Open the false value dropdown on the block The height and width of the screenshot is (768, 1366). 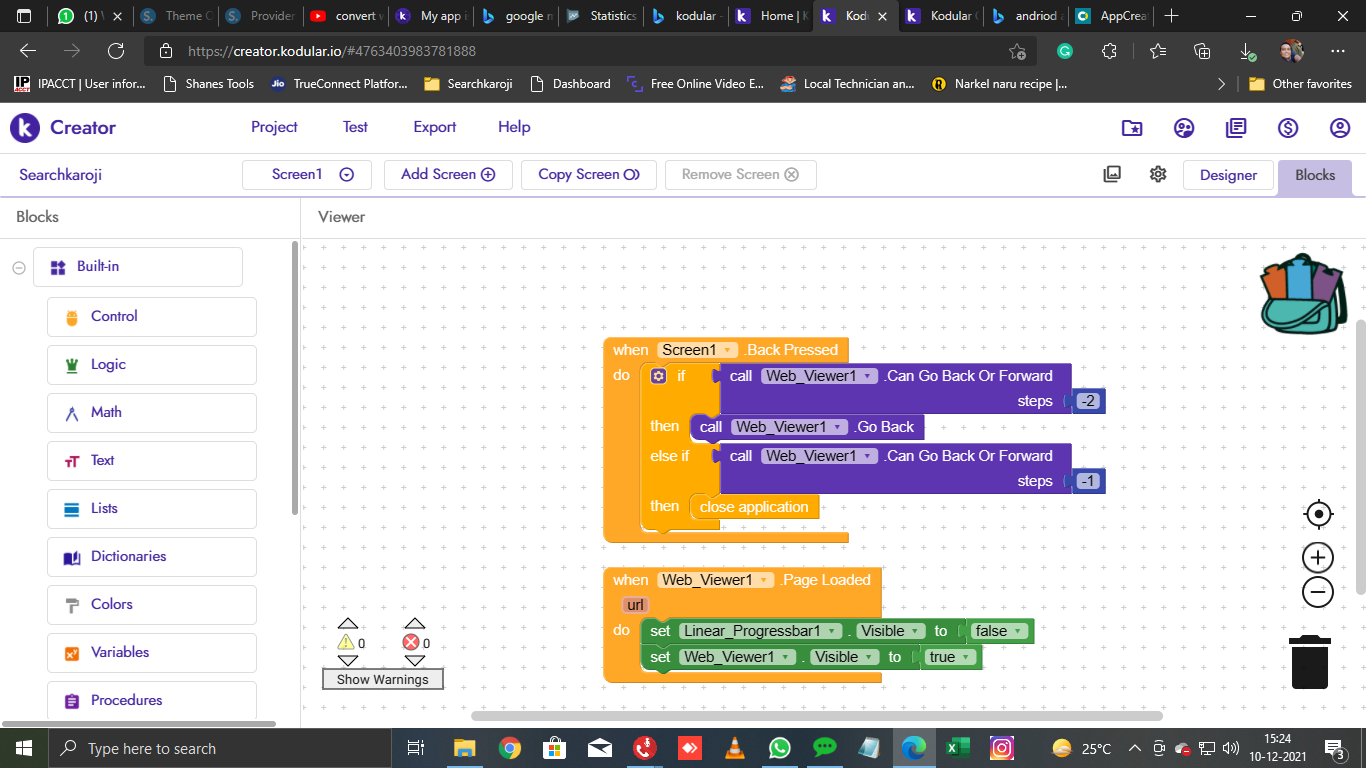pos(1018,631)
